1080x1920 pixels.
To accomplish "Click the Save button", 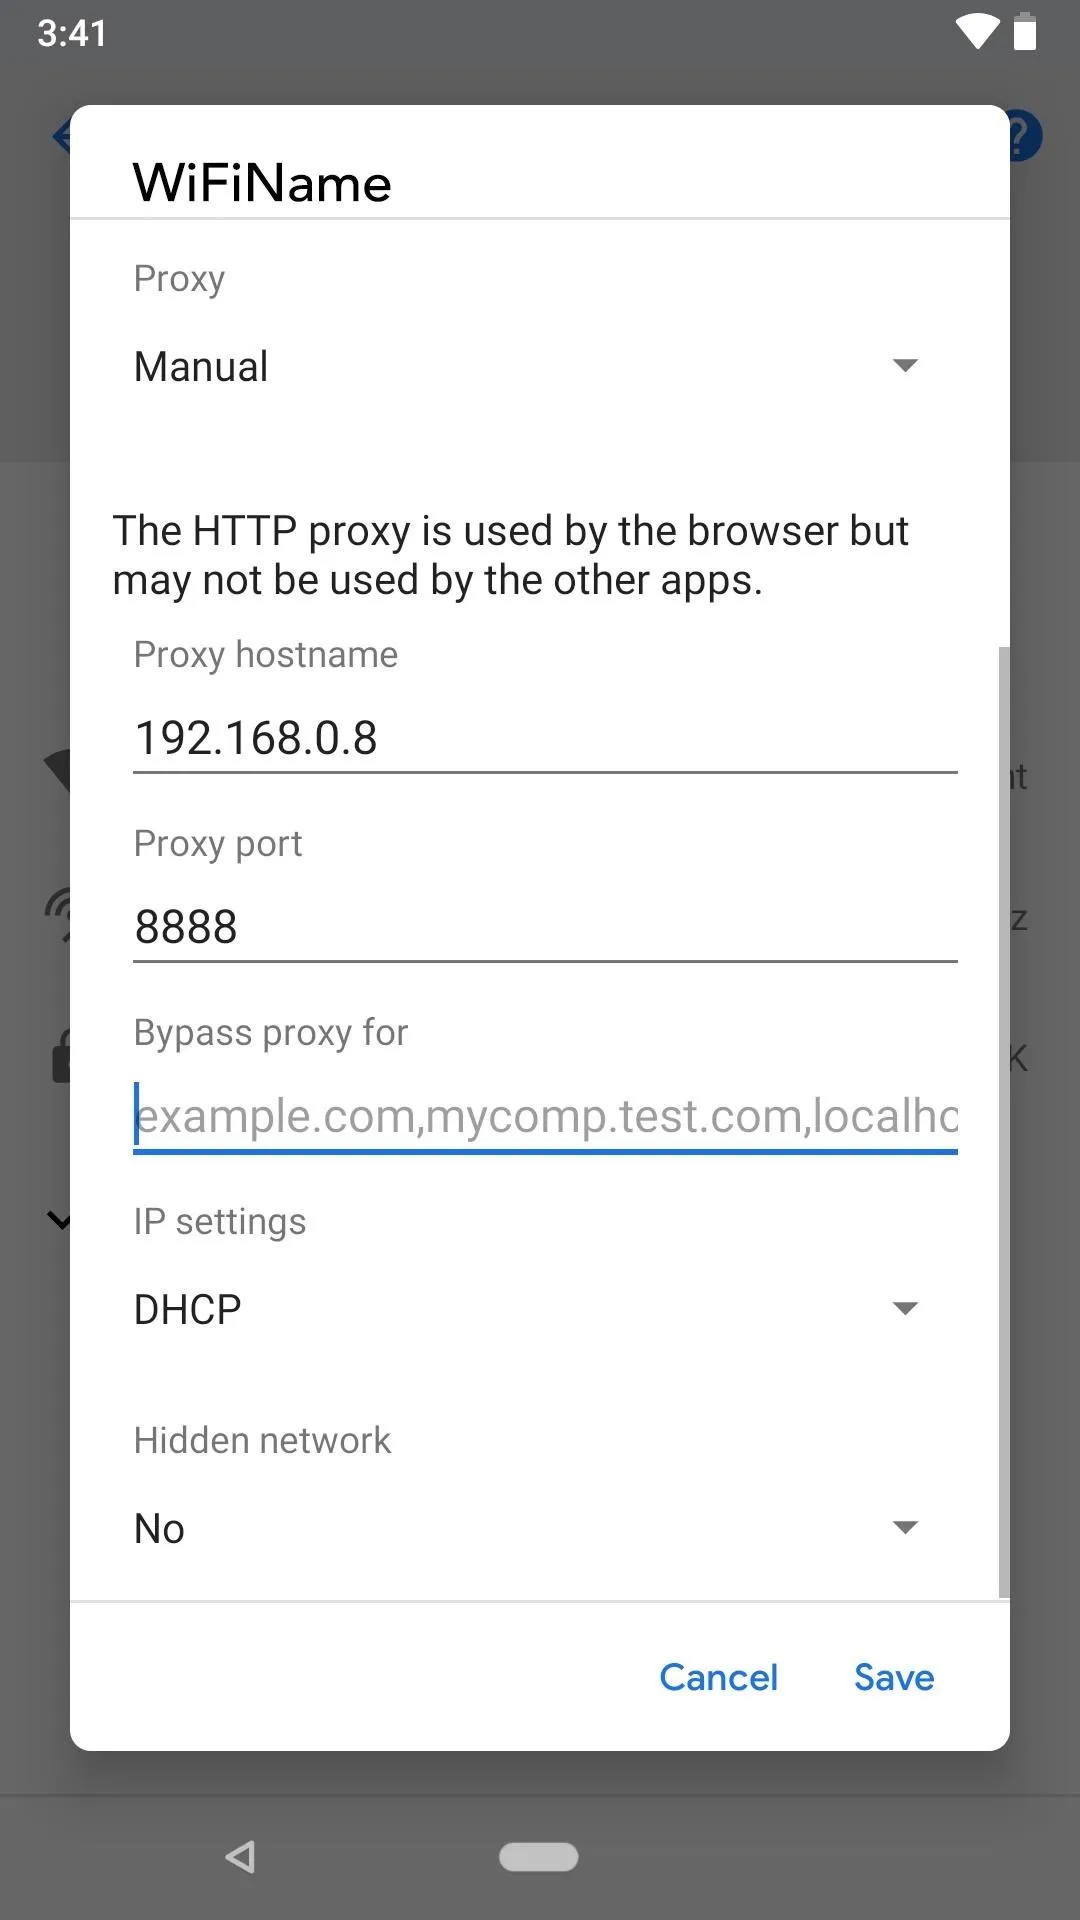I will click(x=894, y=1677).
